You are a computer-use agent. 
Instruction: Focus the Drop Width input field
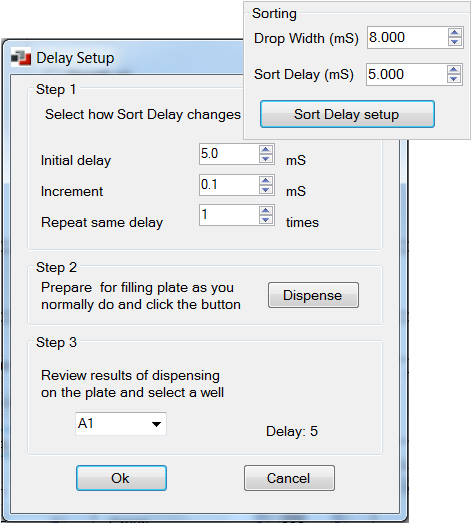[x=408, y=37]
